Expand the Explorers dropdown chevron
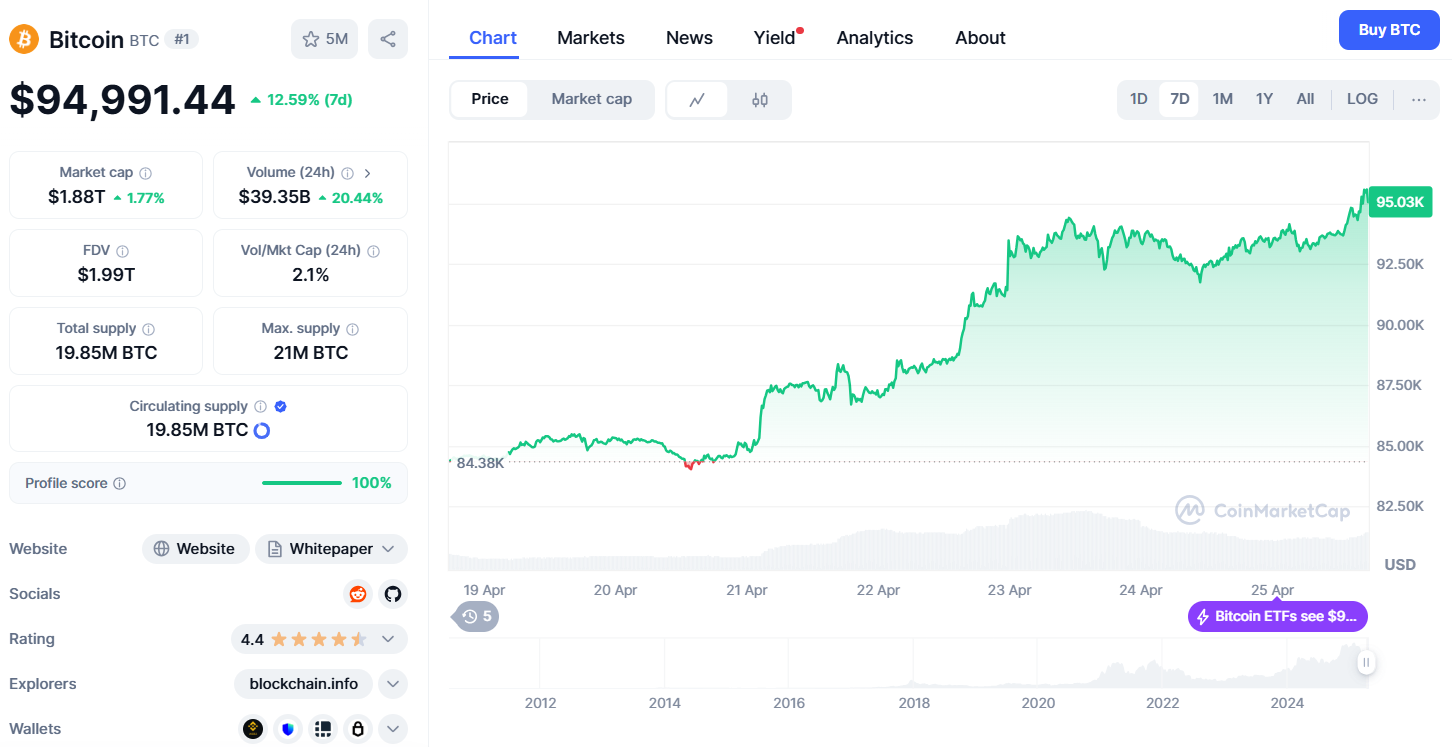Image resolution: width=1452 pixels, height=747 pixels. (393, 684)
